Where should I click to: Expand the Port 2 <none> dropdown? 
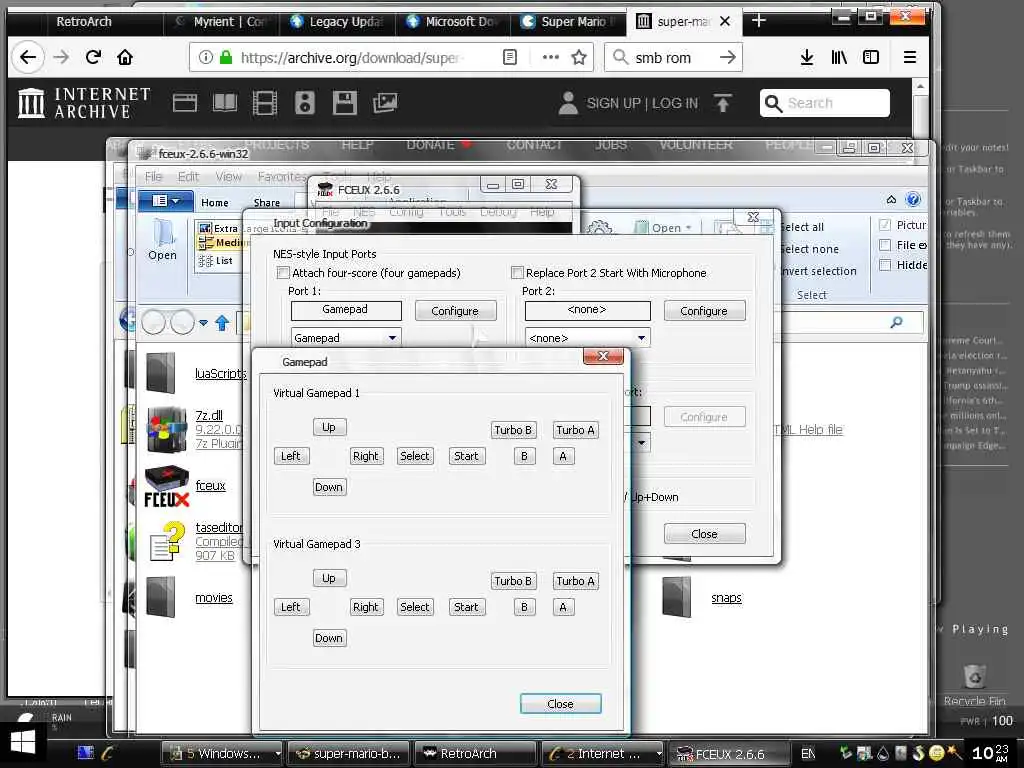tap(641, 338)
